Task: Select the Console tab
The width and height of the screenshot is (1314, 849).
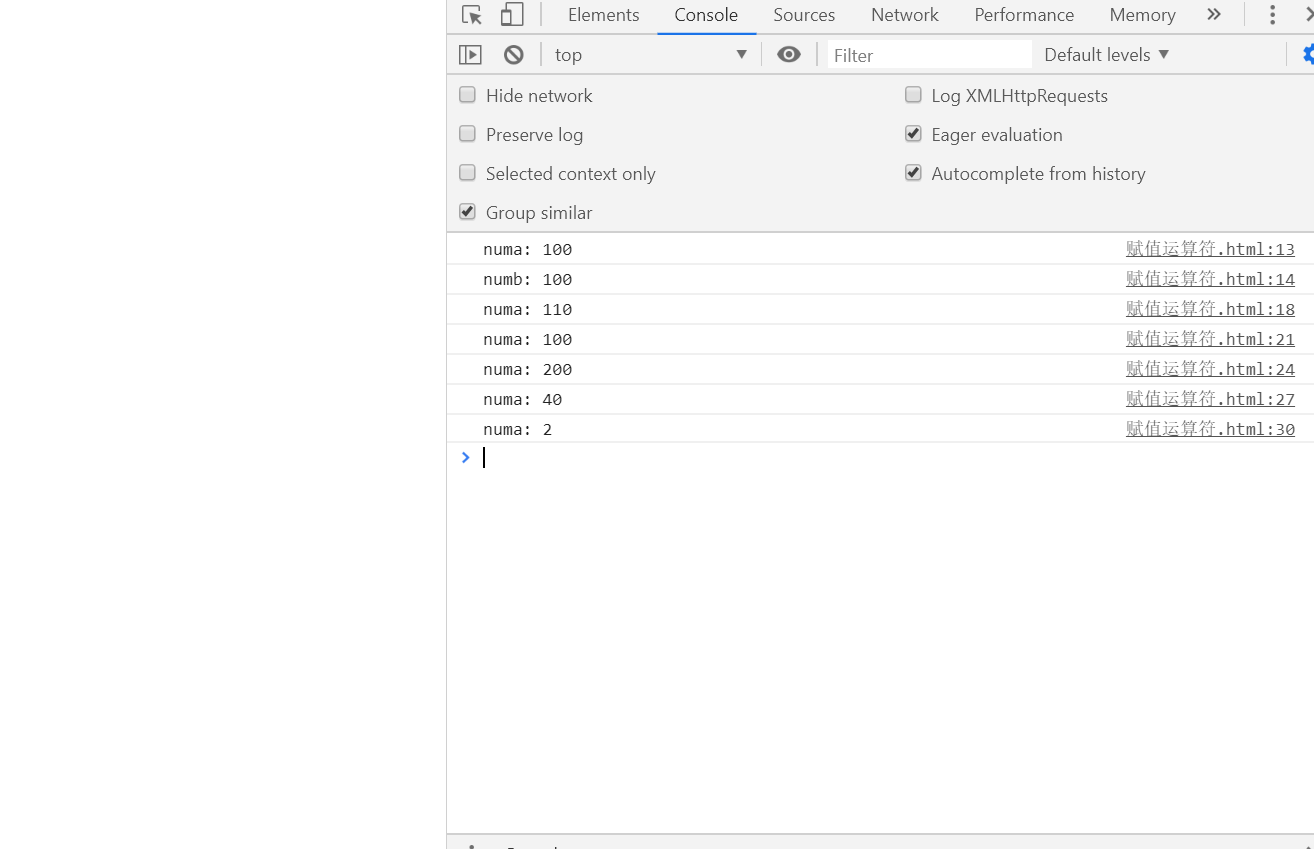Action: click(706, 15)
